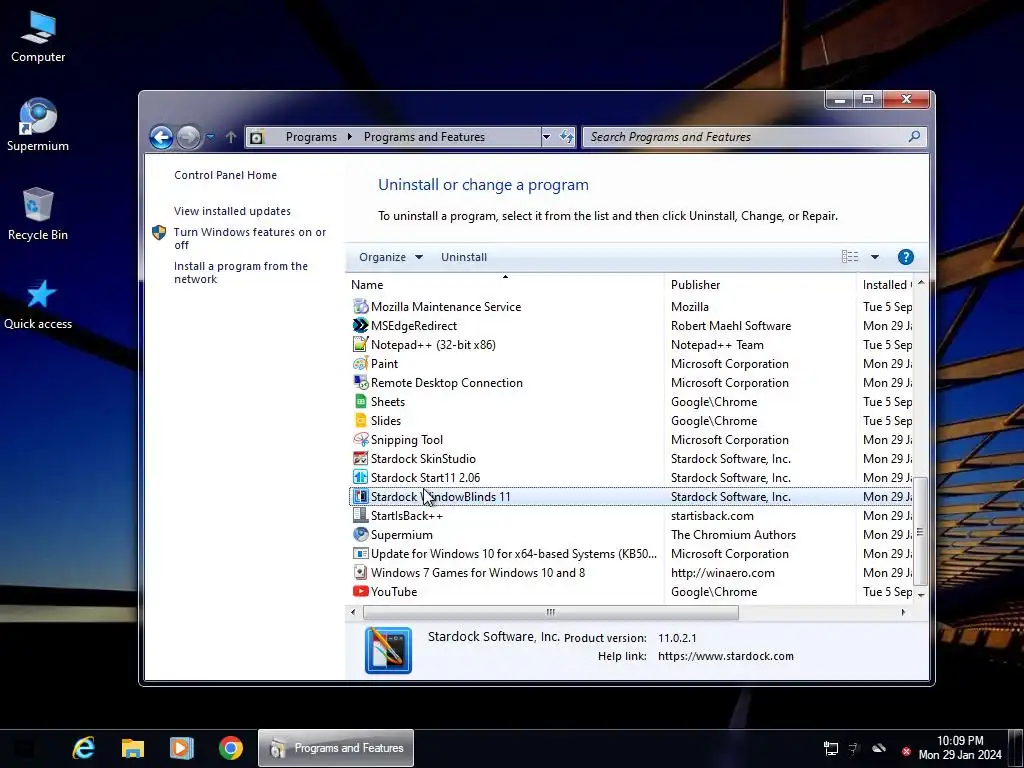Click the Stardock WindowBlinds 11 icon

(360, 496)
